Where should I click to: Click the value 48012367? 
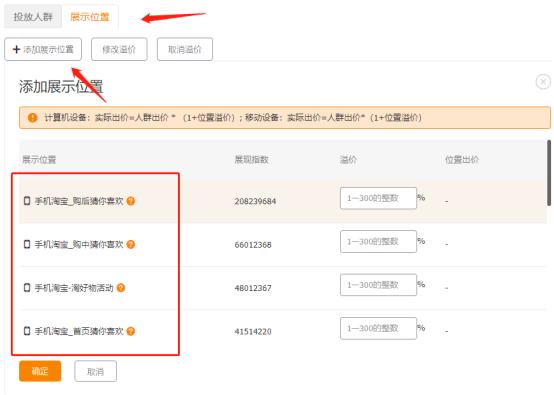[x=253, y=288]
